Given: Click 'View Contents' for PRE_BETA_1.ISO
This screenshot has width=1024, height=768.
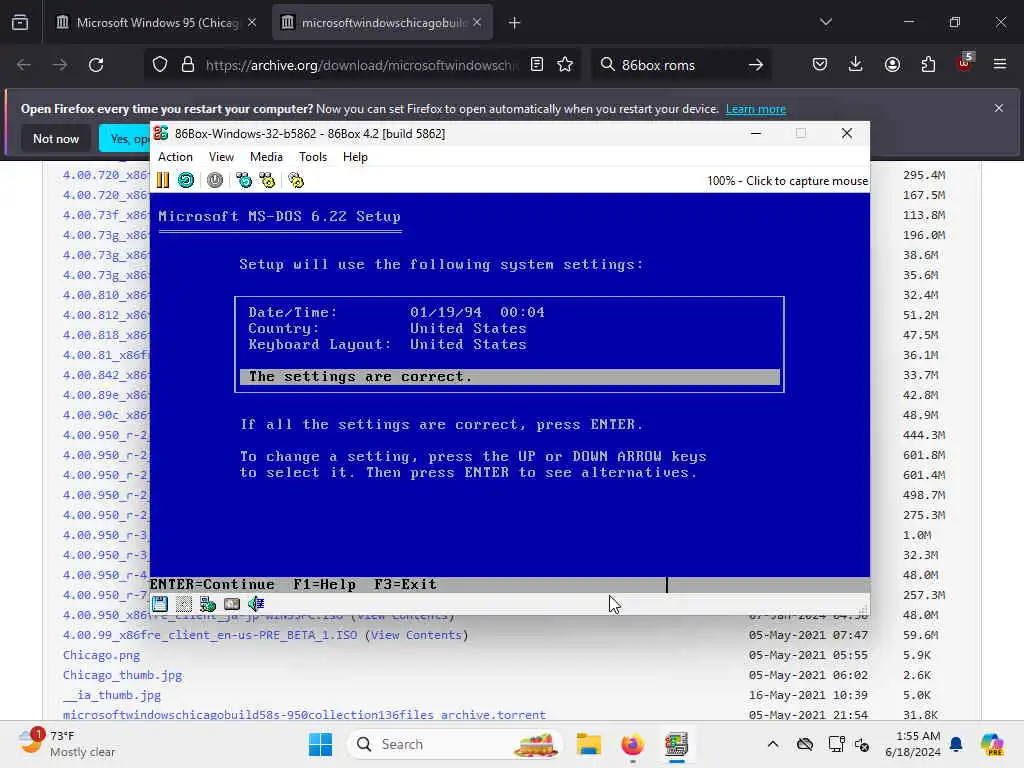Looking at the screenshot, I should tap(416, 635).
